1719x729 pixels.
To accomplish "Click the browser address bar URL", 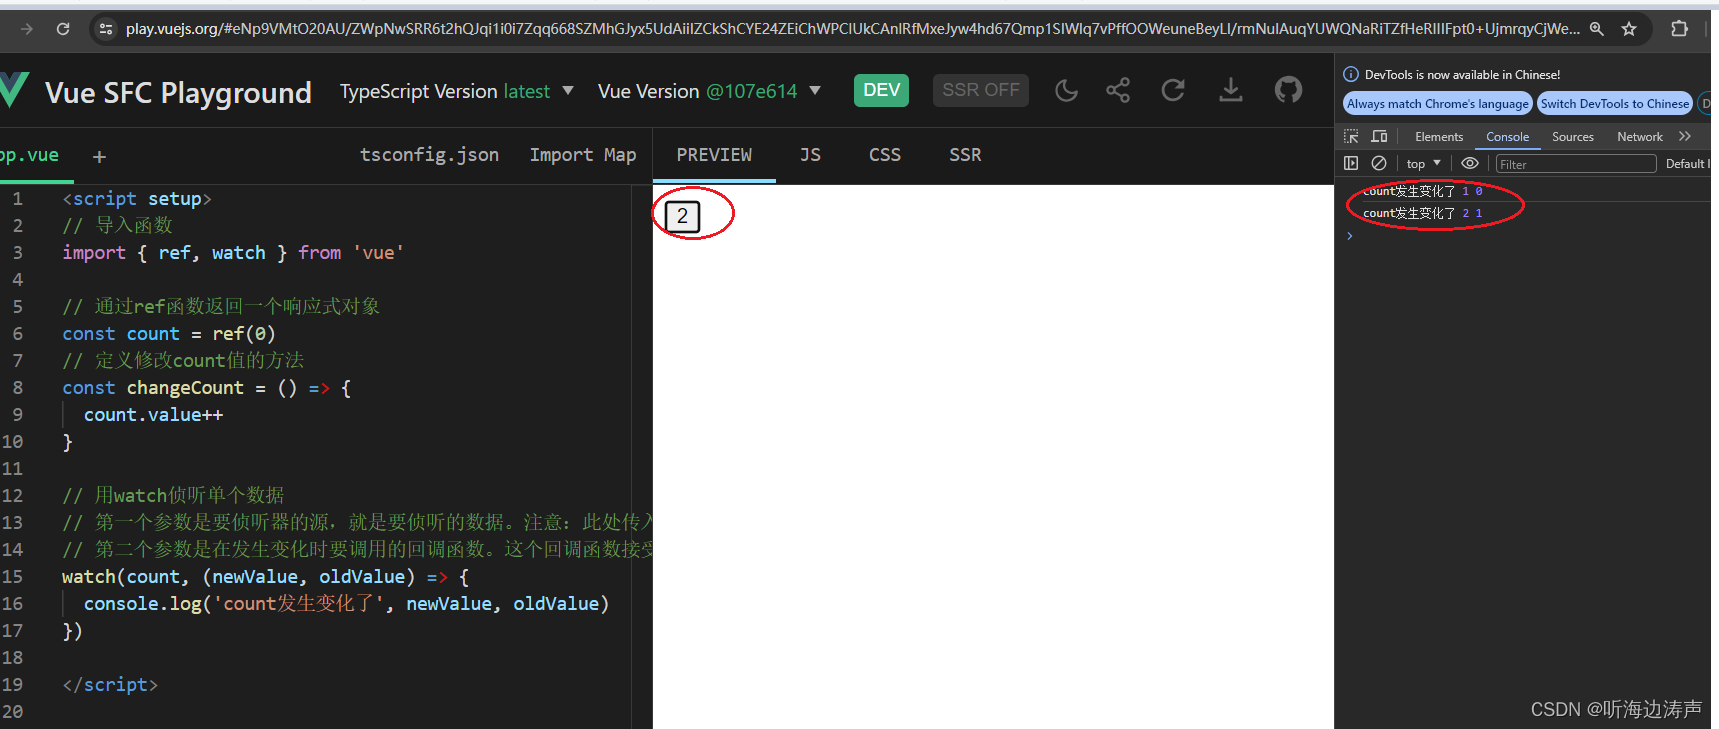I will coord(852,29).
